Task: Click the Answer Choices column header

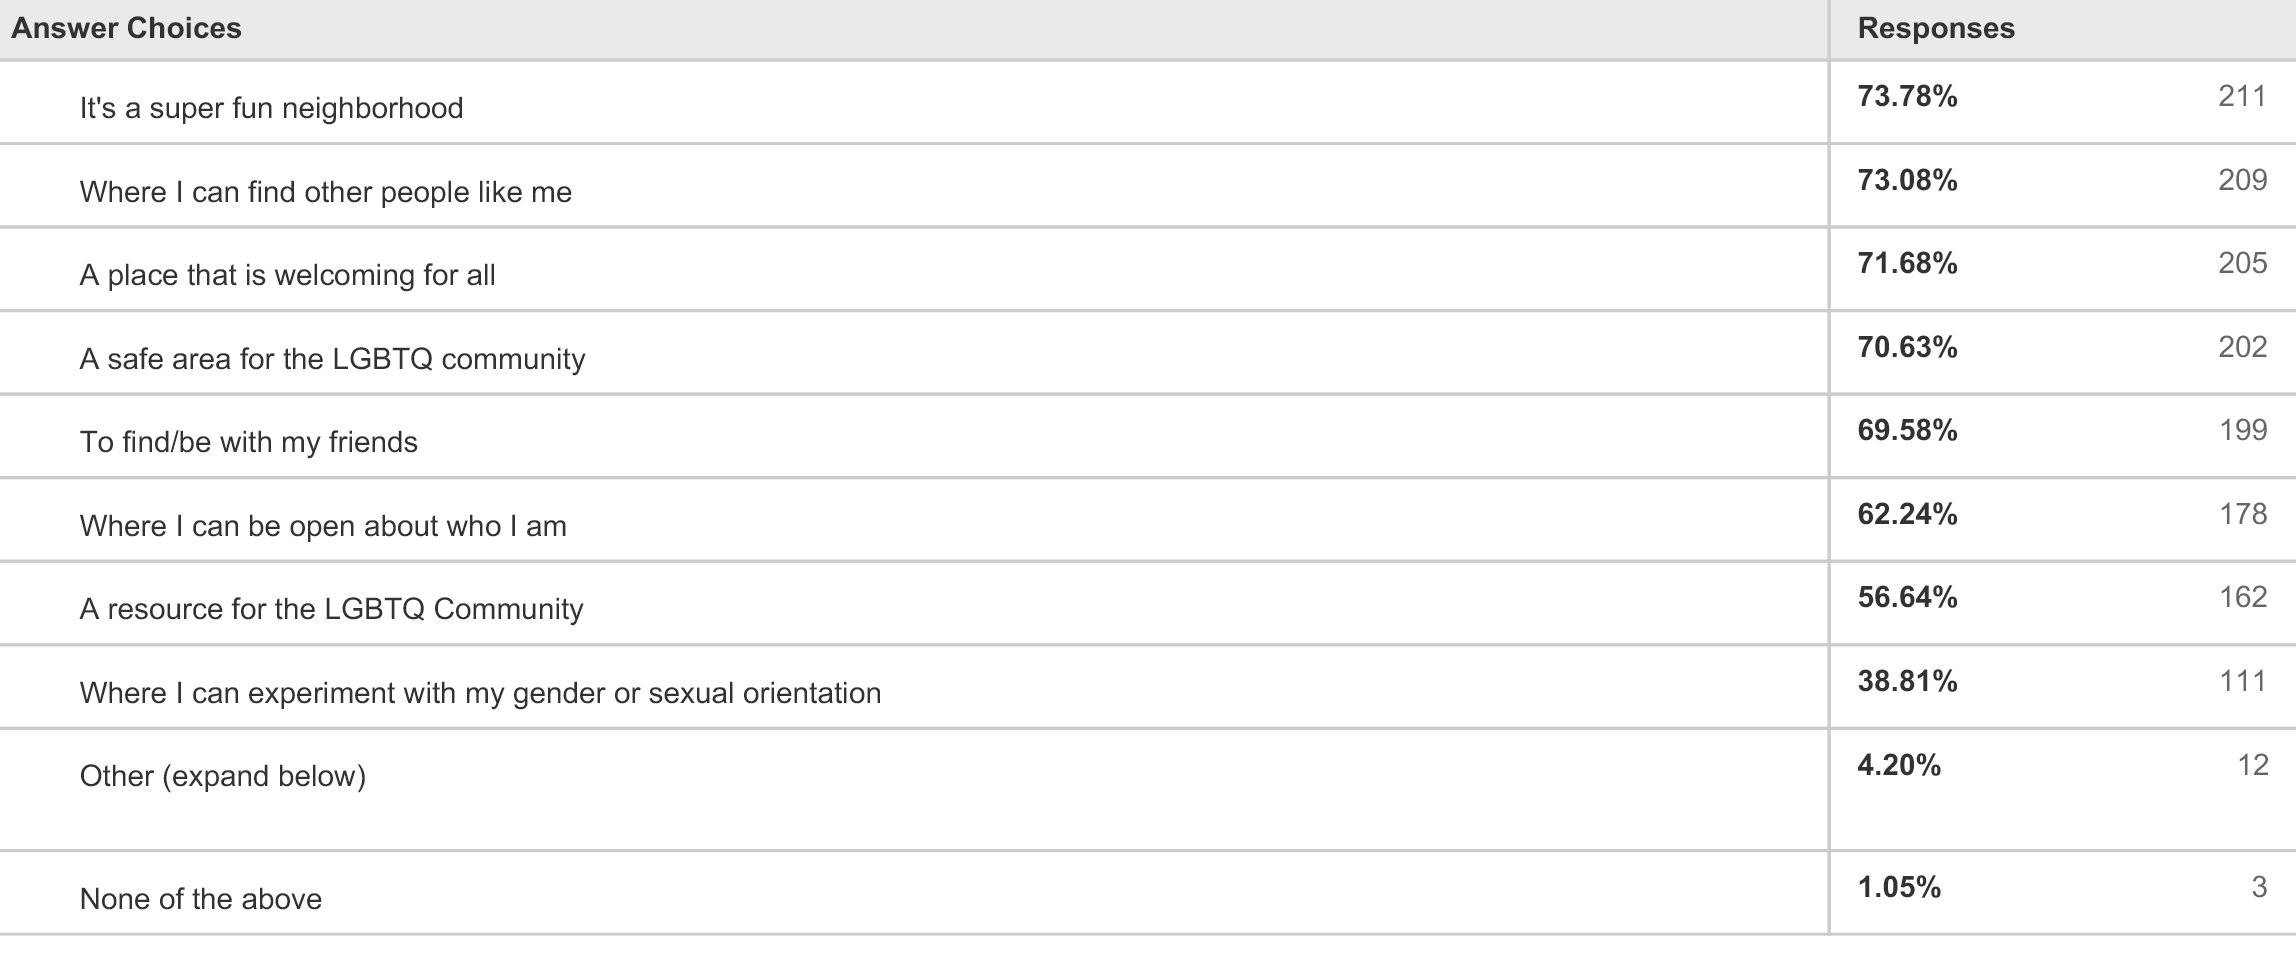Action: tap(126, 28)
